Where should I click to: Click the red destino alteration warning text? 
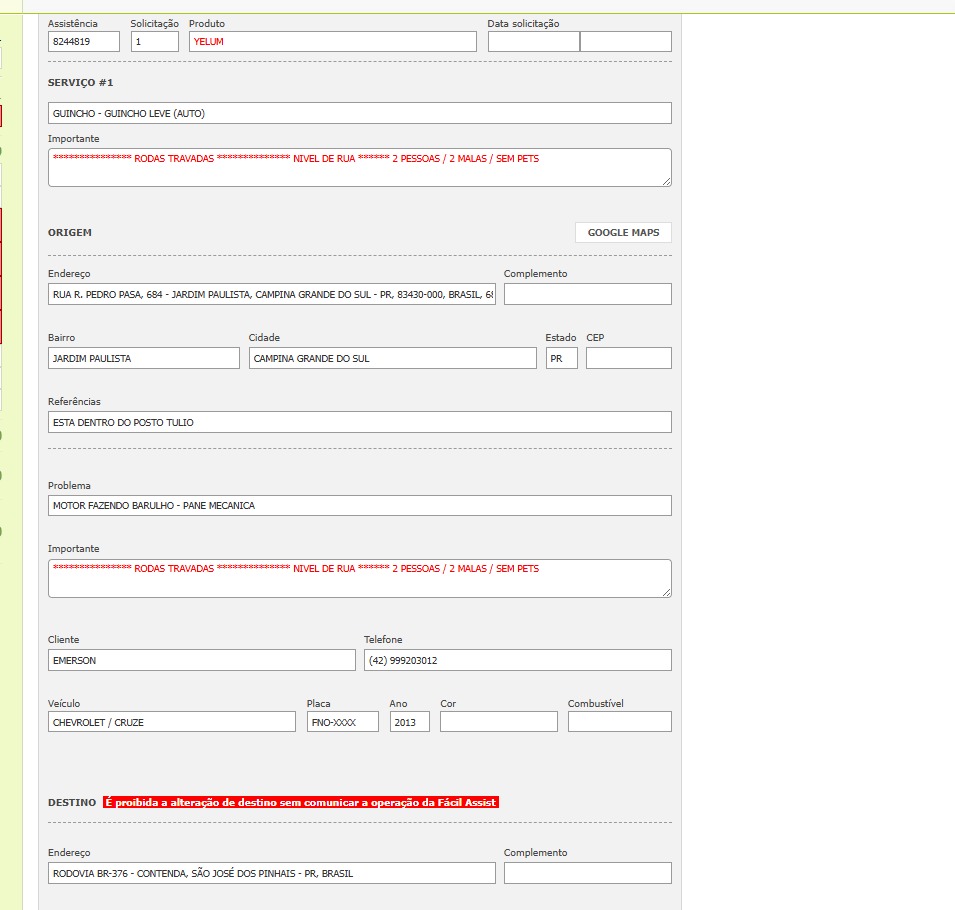pyautogui.click(x=301, y=802)
